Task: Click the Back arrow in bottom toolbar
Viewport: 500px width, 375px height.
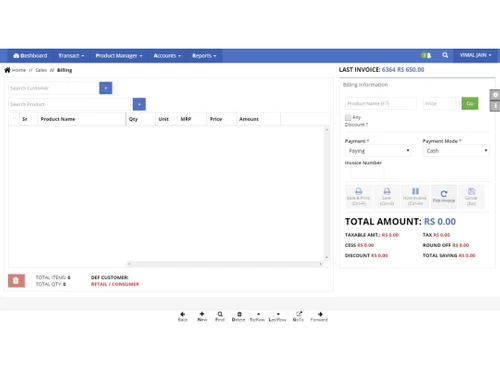Action: point(183,316)
